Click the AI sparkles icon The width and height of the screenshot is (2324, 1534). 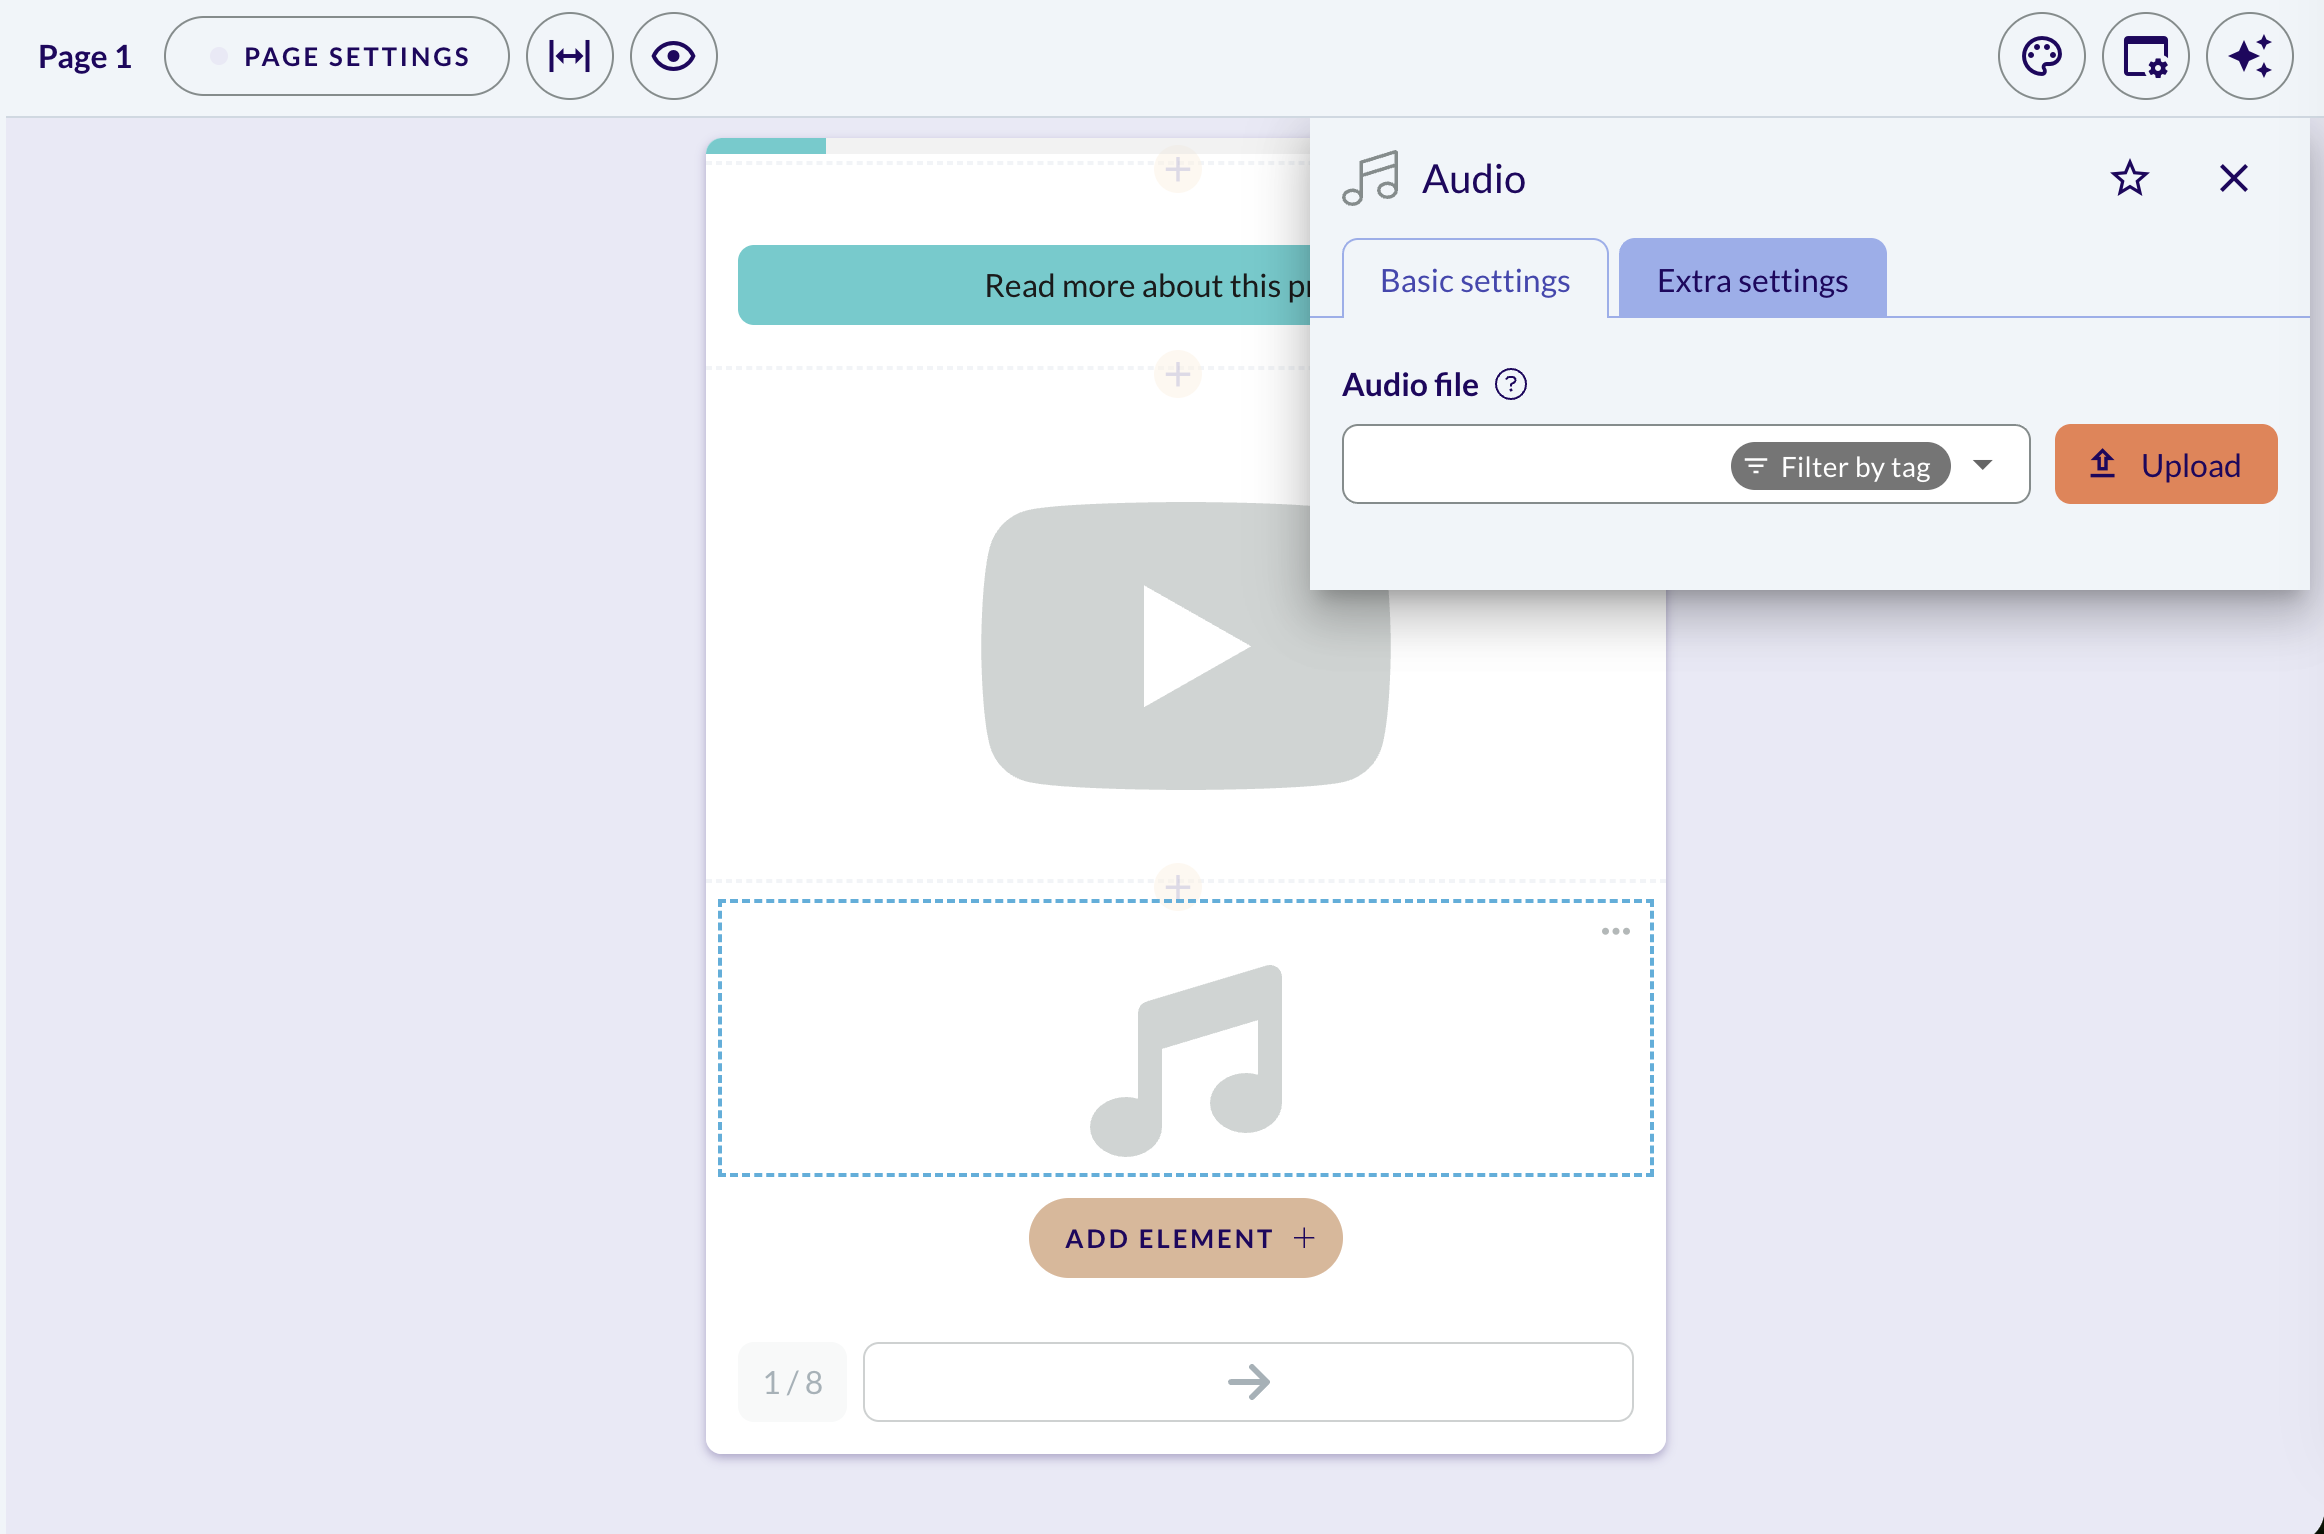click(x=2250, y=56)
